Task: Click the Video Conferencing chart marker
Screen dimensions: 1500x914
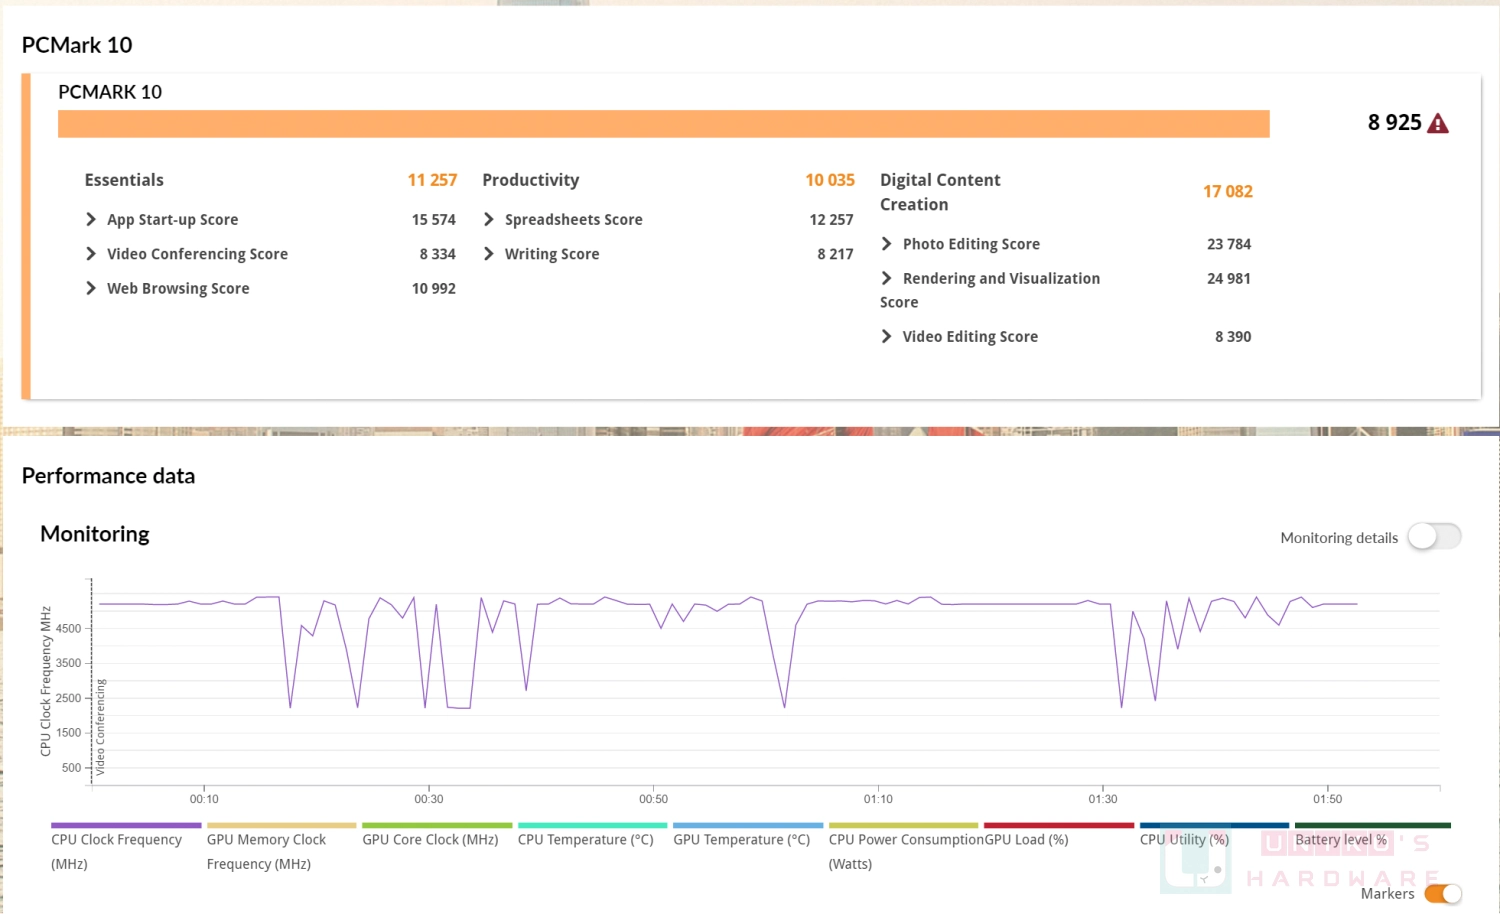Action: pos(100,727)
